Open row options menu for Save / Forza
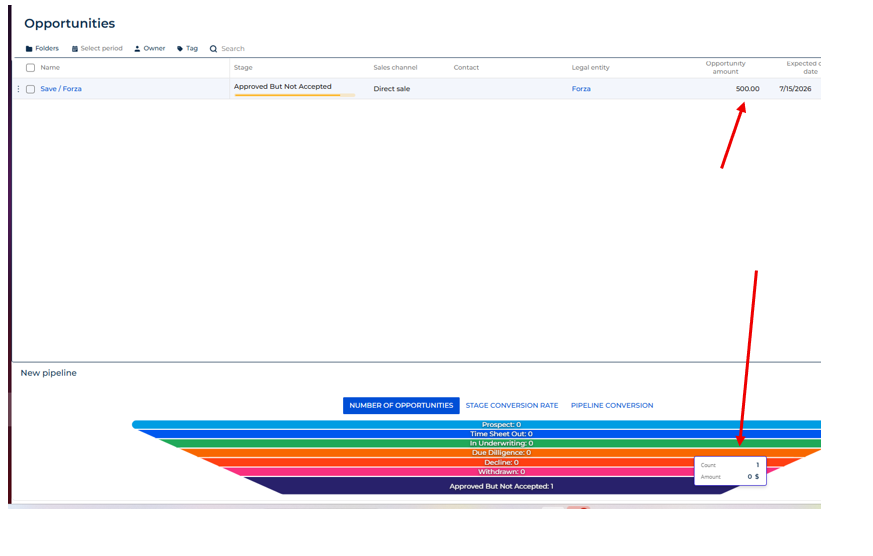This screenshot has width=873, height=556. click(x=18, y=89)
